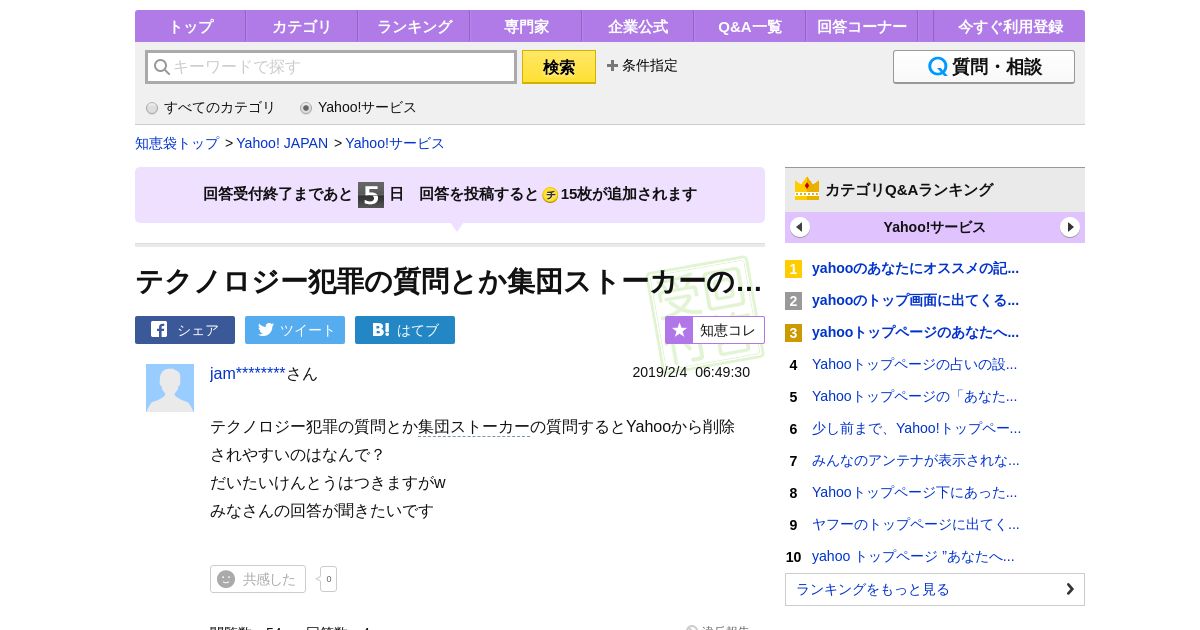1200x630 pixels.
Task: Share the question with シェア button
Action: (185, 330)
